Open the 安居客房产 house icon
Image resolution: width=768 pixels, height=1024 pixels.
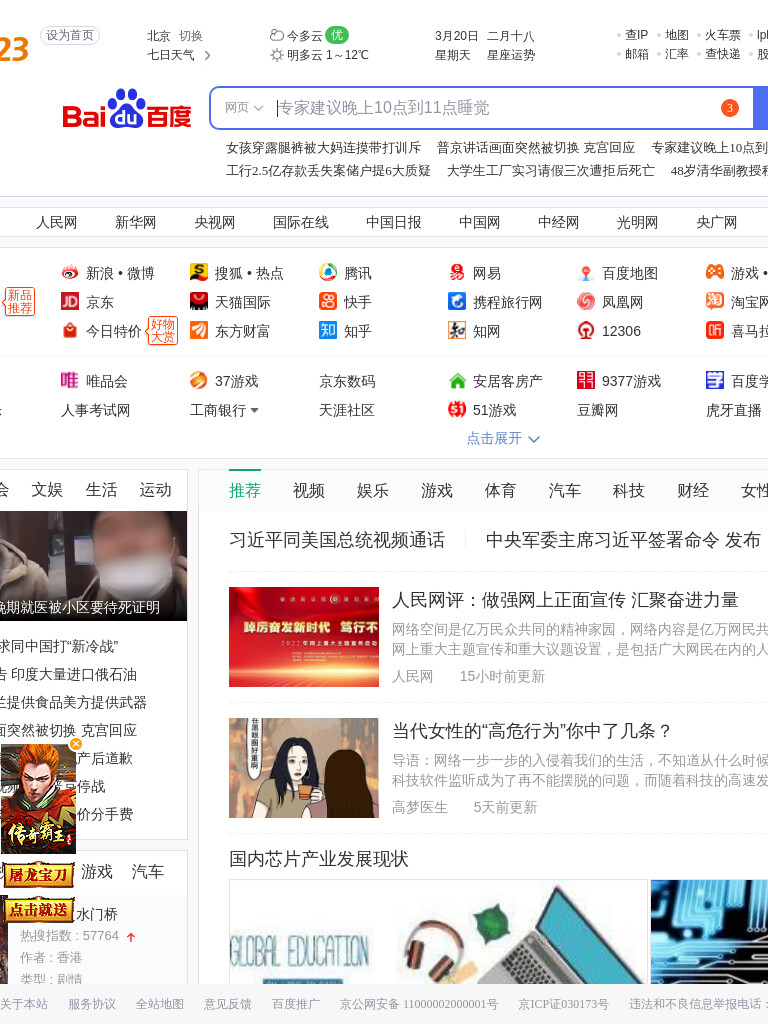click(x=457, y=380)
